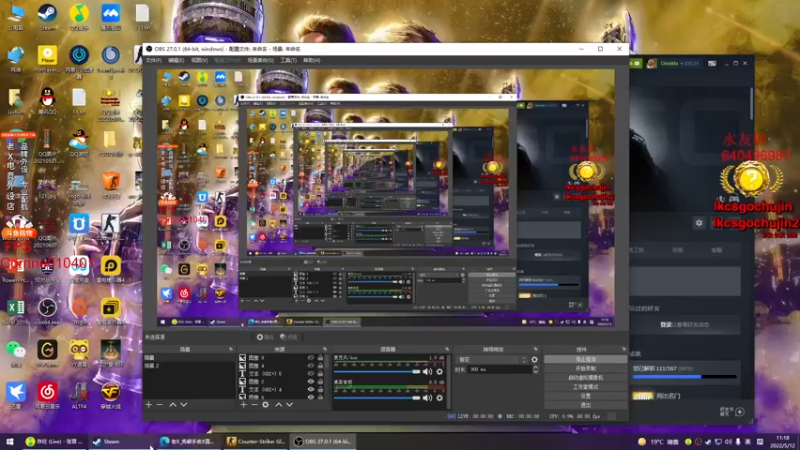Open source properties button above docks
This screenshot has height=450, width=800.
click(x=265, y=337)
